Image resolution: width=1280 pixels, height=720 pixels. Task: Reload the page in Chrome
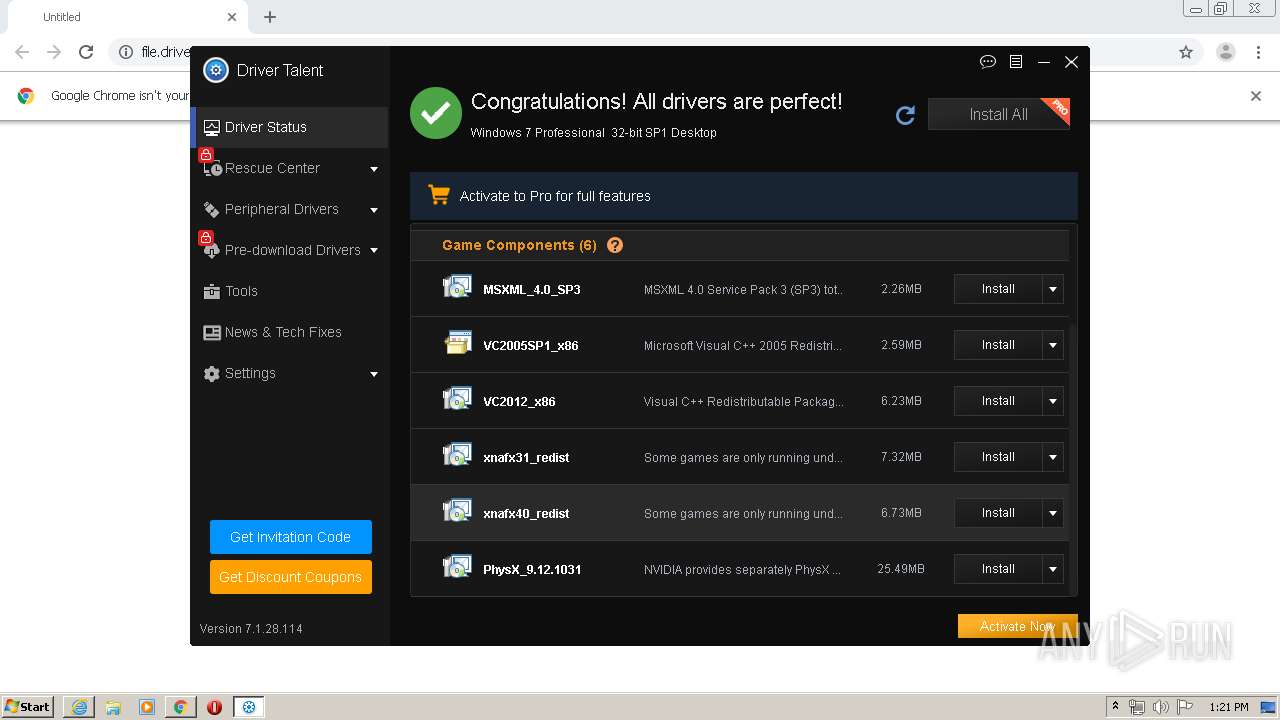click(86, 52)
